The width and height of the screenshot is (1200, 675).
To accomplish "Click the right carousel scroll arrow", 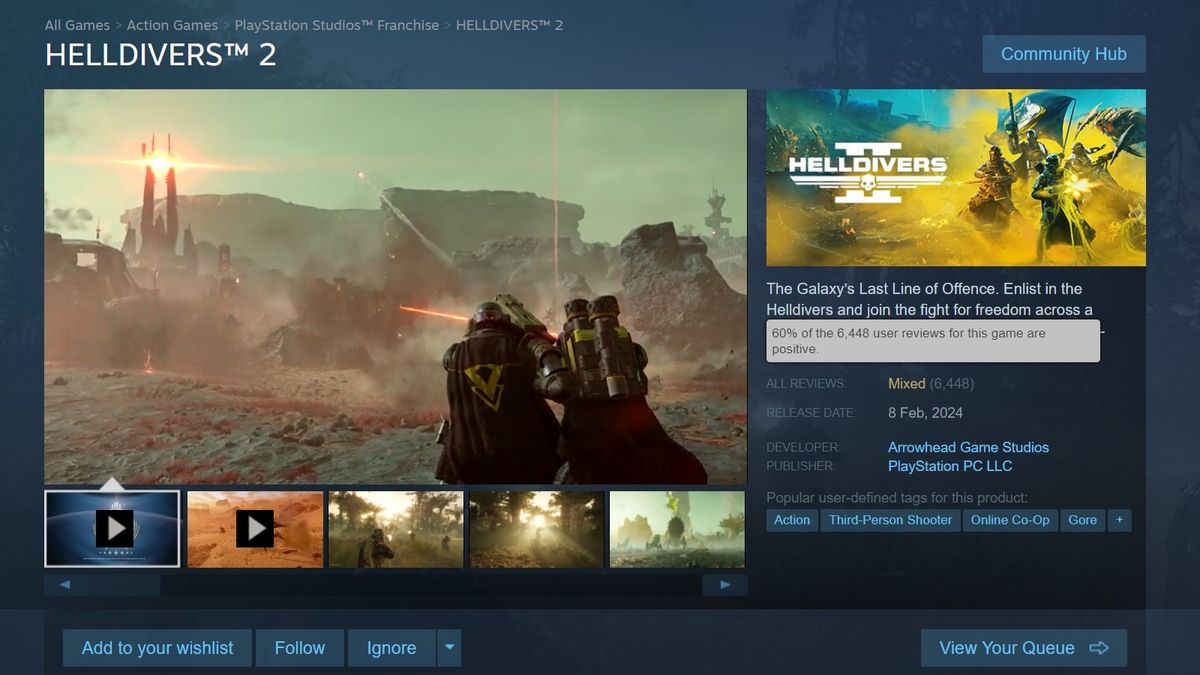I will 724,583.
